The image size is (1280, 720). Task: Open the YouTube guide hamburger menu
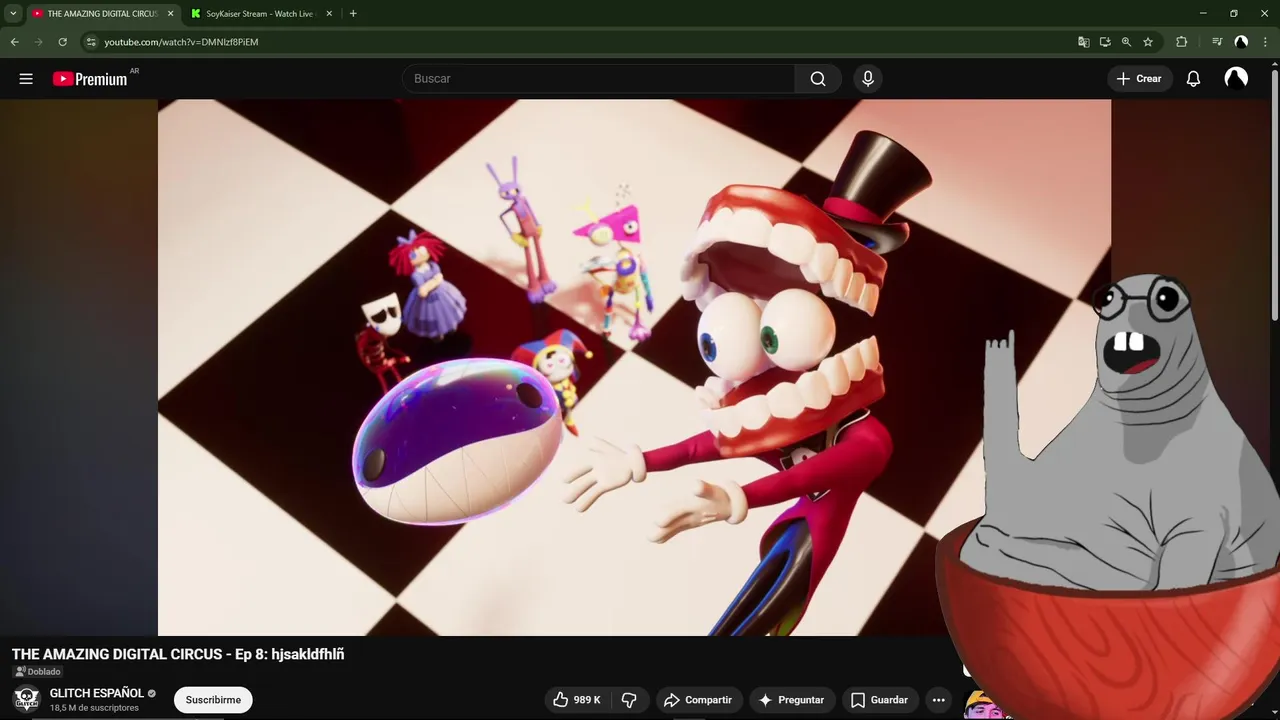click(x=26, y=79)
